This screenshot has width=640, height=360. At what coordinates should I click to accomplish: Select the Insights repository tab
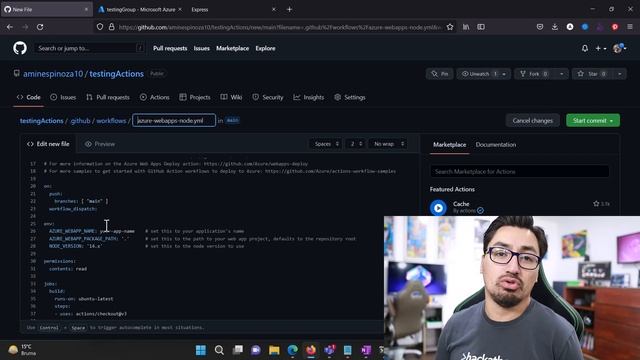309,97
